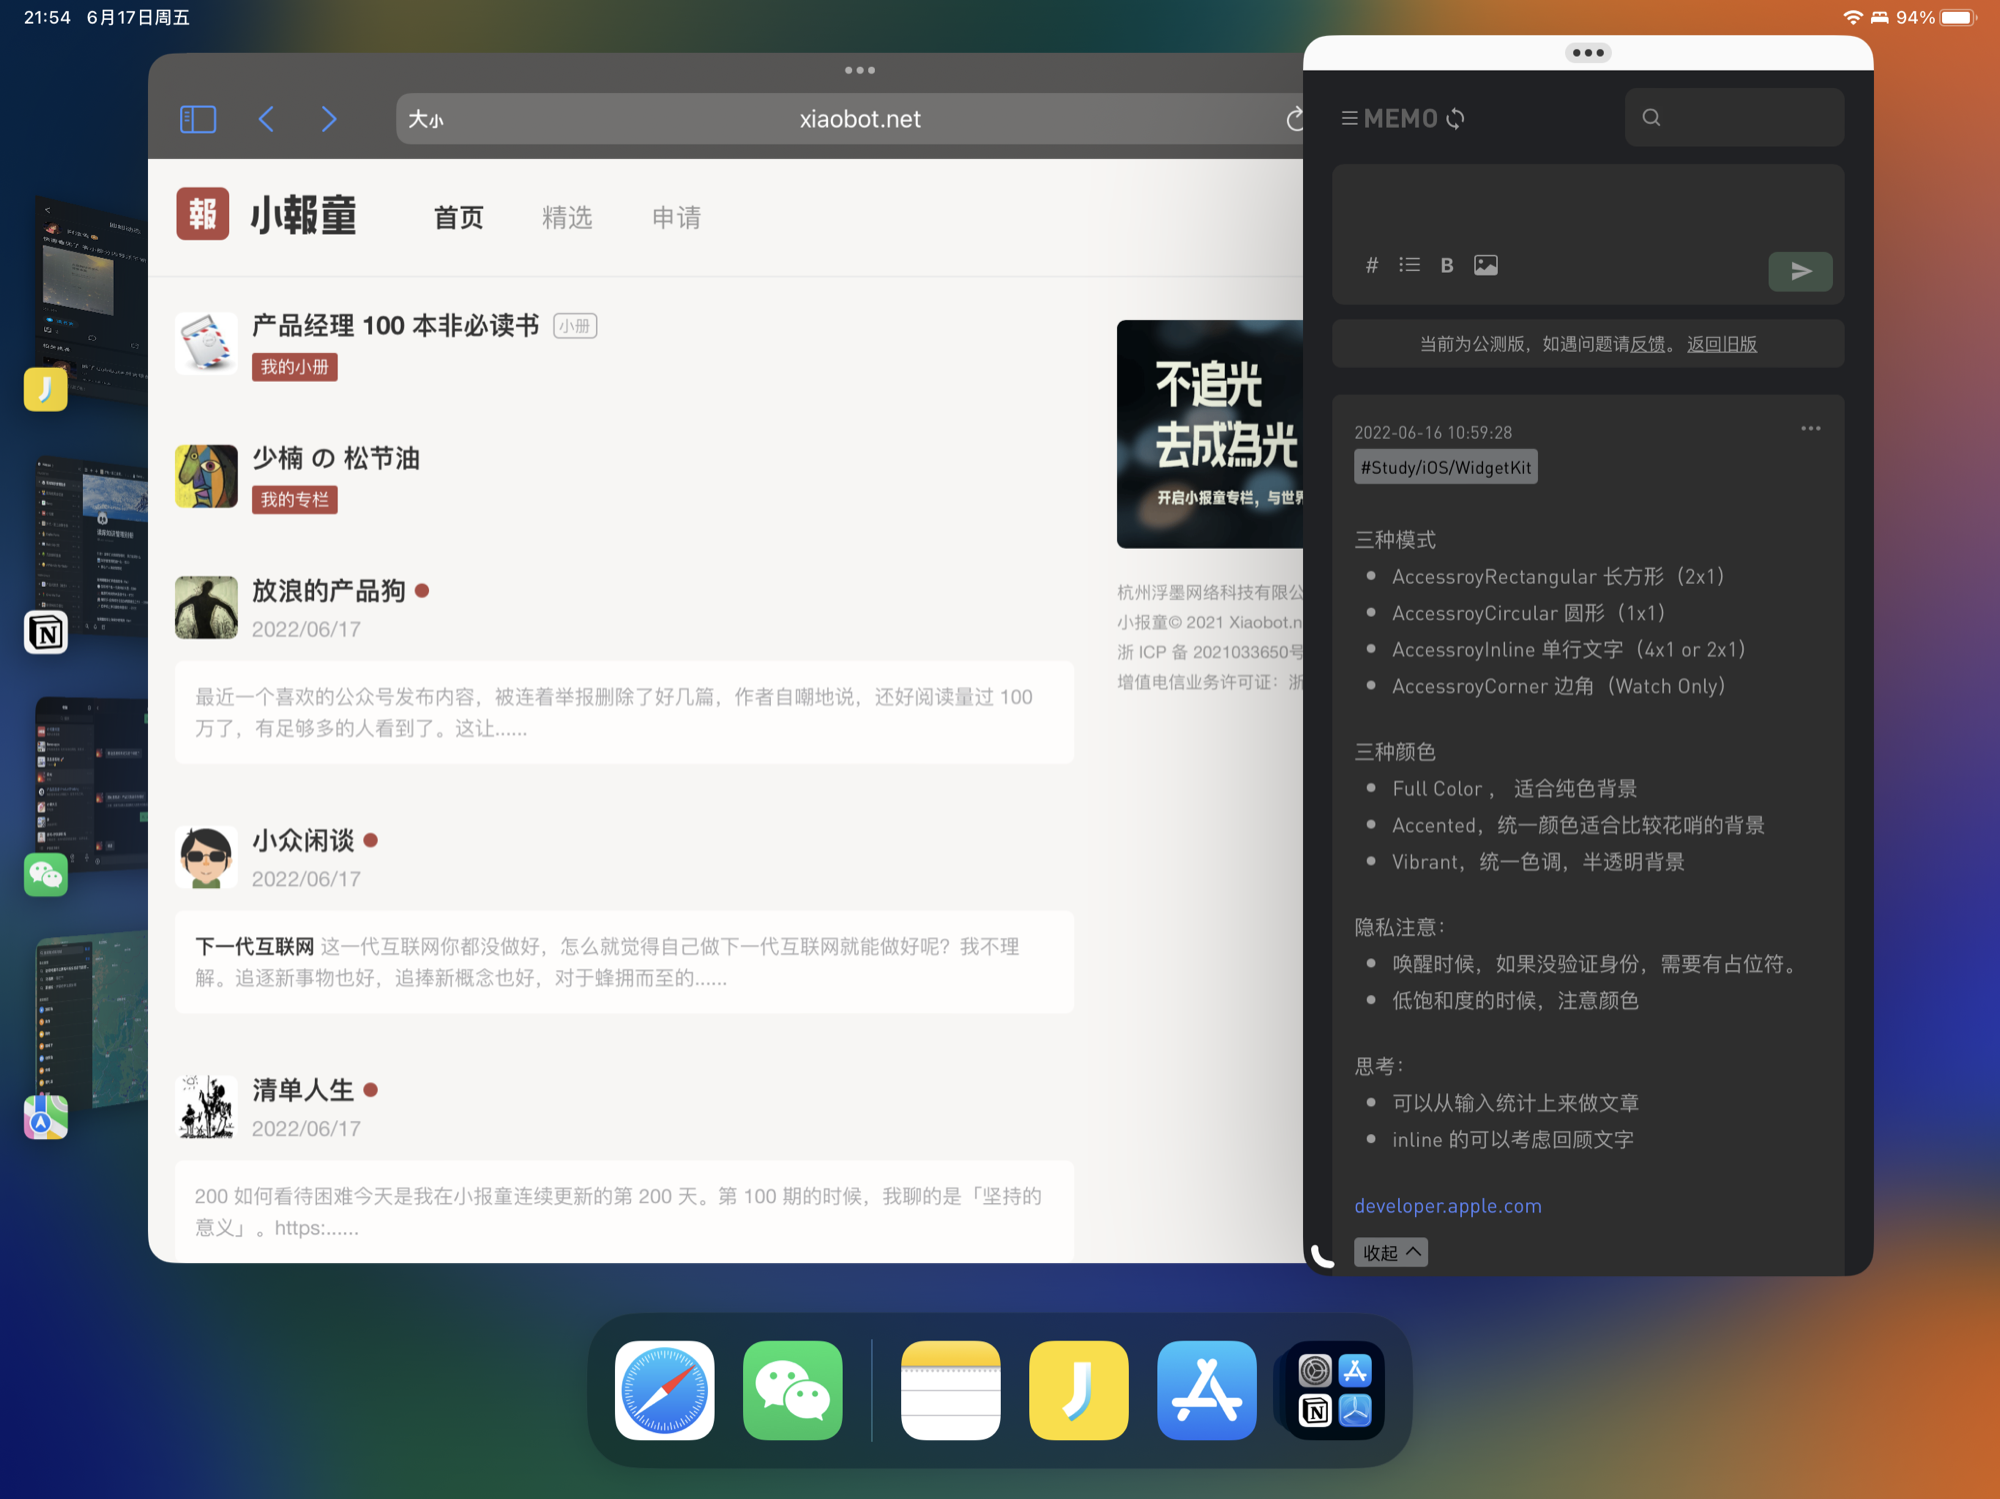Go back with Safari's back arrow
The image size is (2000, 1499).
point(266,120)
